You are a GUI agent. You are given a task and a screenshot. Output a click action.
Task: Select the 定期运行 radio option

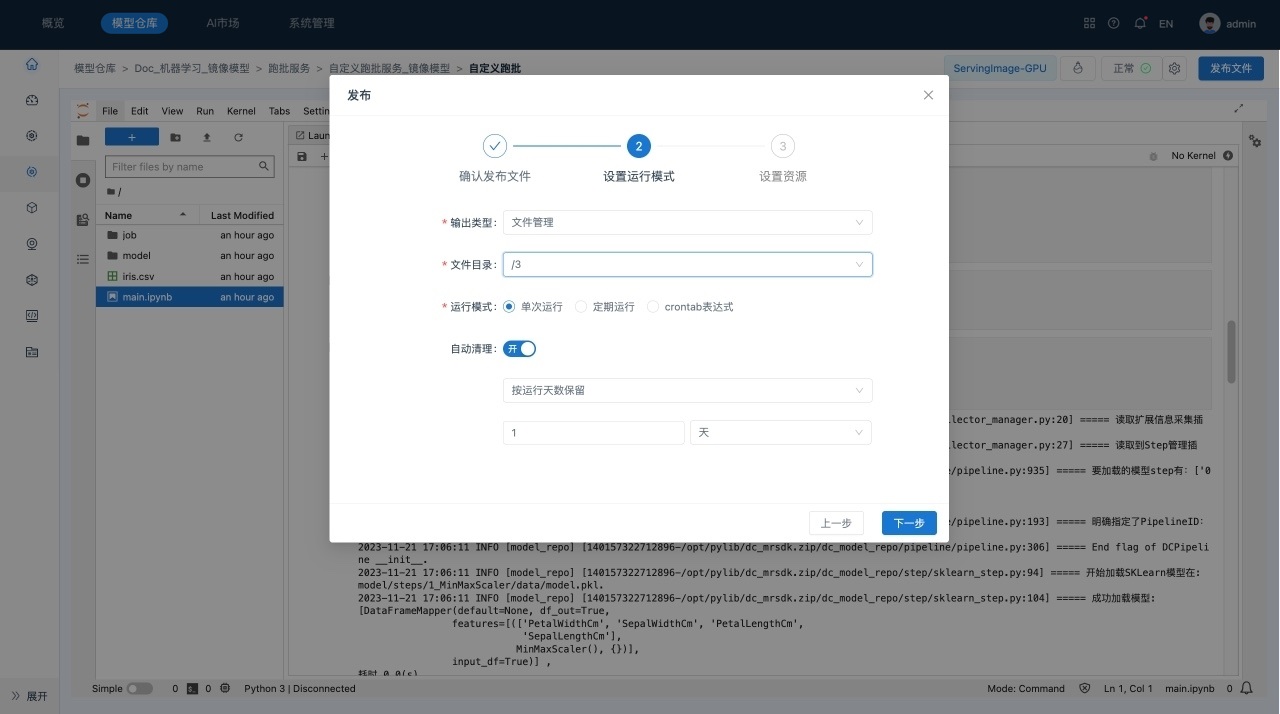(x=581, y=307)
